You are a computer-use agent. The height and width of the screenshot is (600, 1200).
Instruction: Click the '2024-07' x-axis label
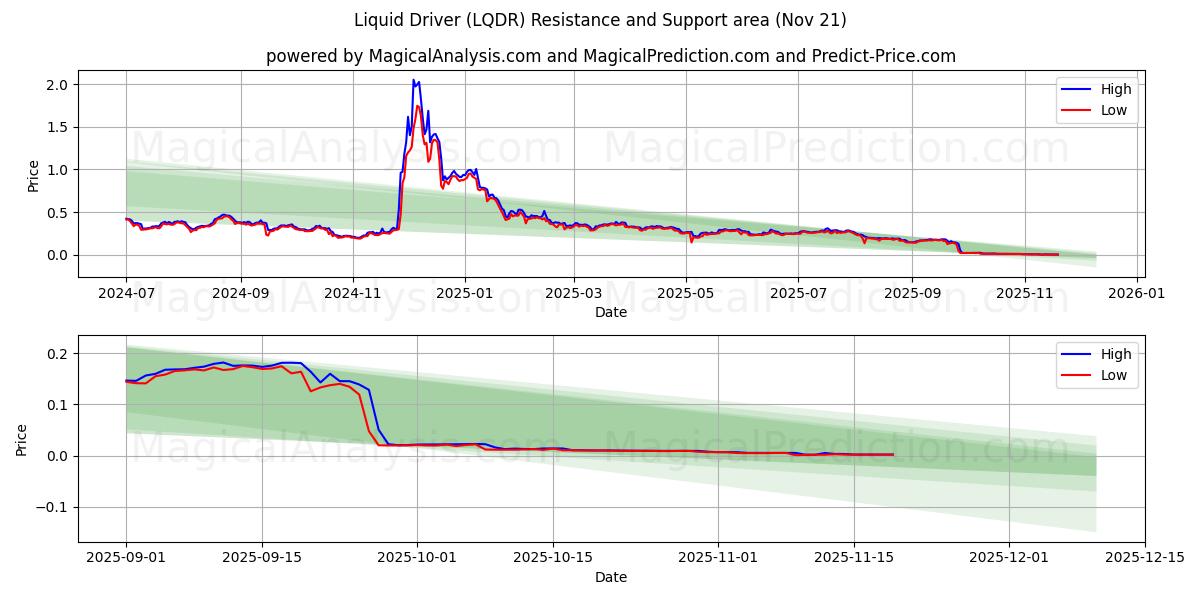click(126, 294)
